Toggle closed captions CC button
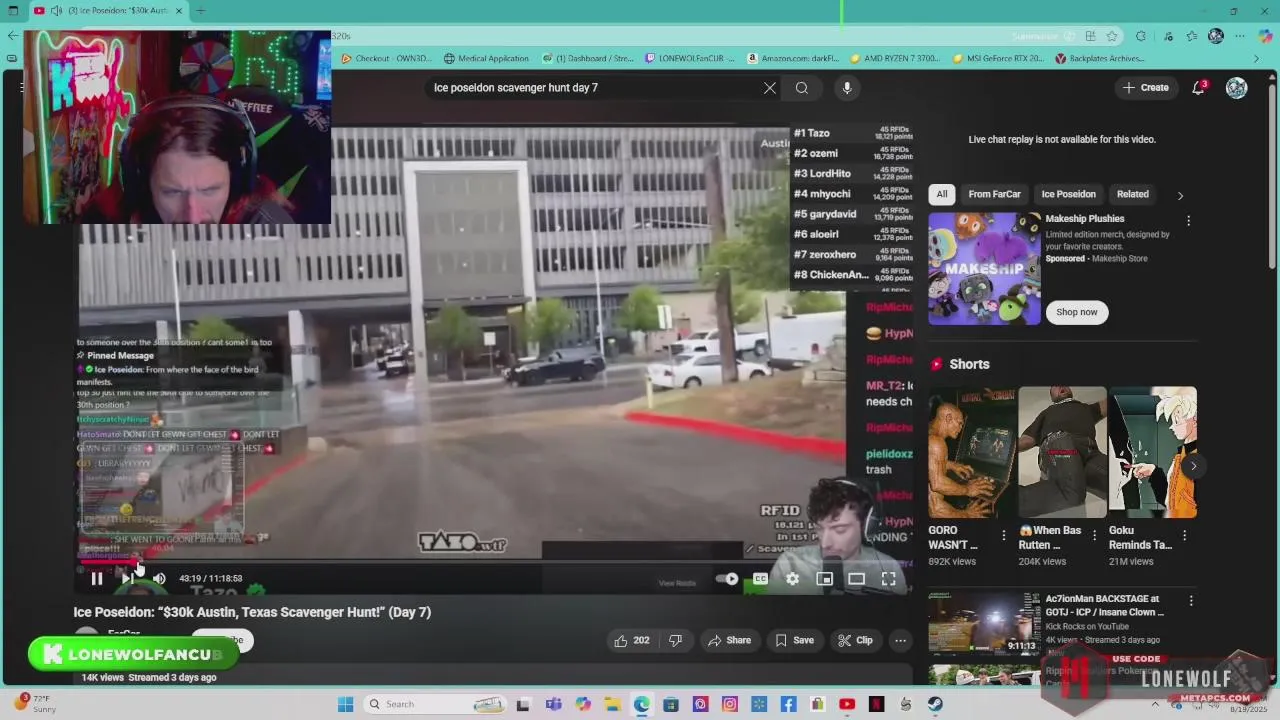Image resolution: width=1280 pixels, height=720 pixels. [760, 579]
